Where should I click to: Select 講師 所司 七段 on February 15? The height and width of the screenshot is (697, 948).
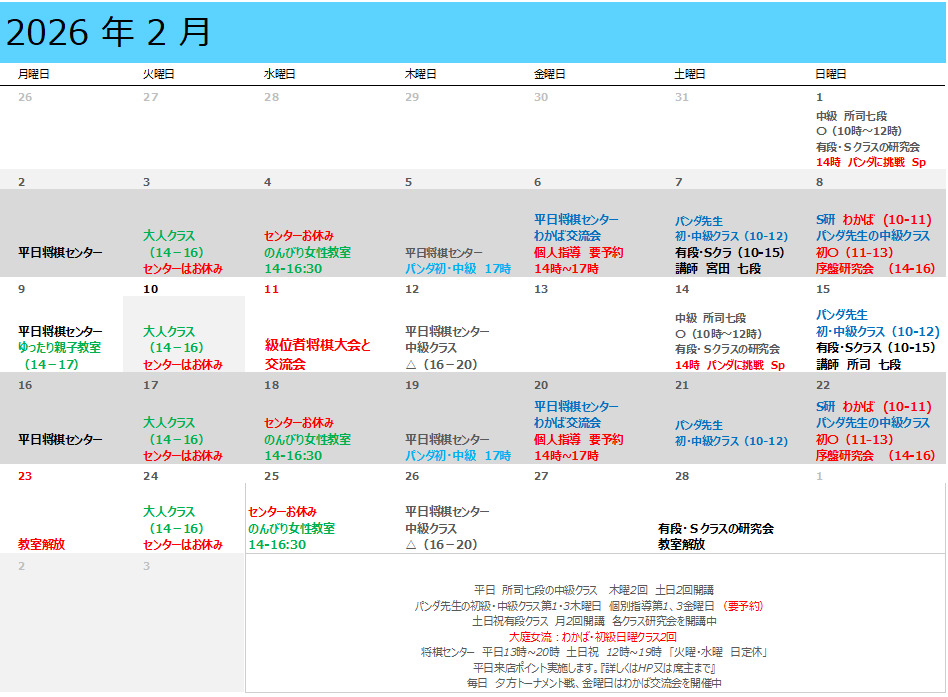[x=858, y=365]
